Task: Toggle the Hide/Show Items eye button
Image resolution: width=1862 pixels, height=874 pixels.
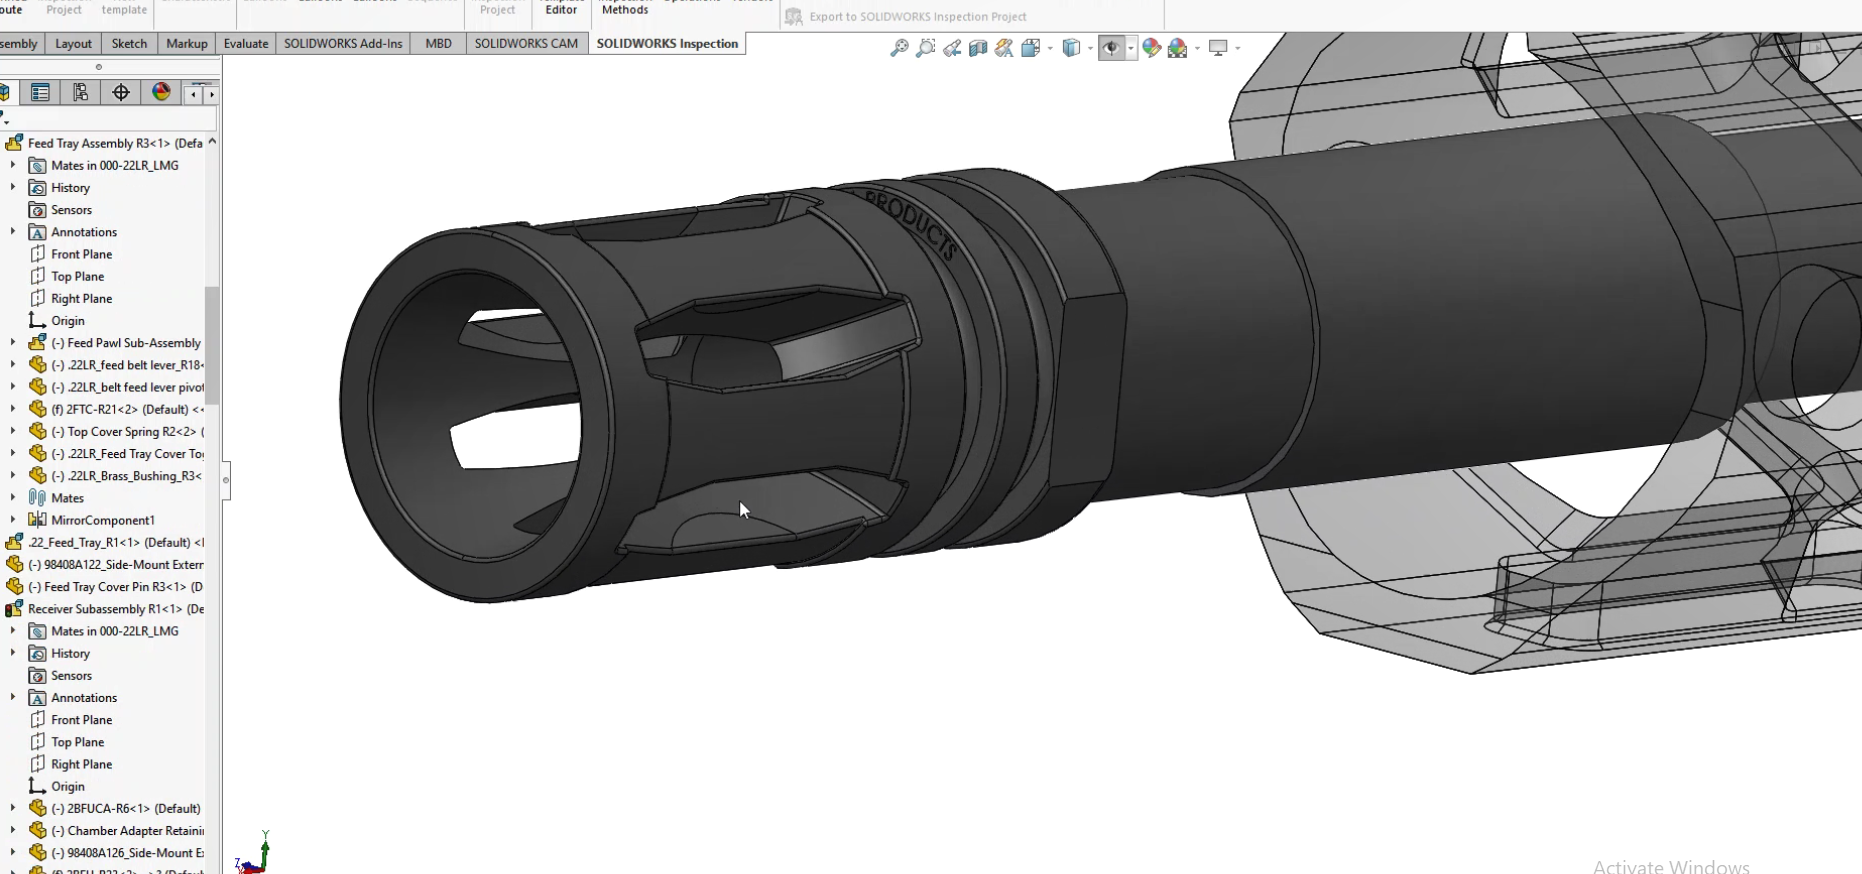Action: click(x=1110, y=48)
